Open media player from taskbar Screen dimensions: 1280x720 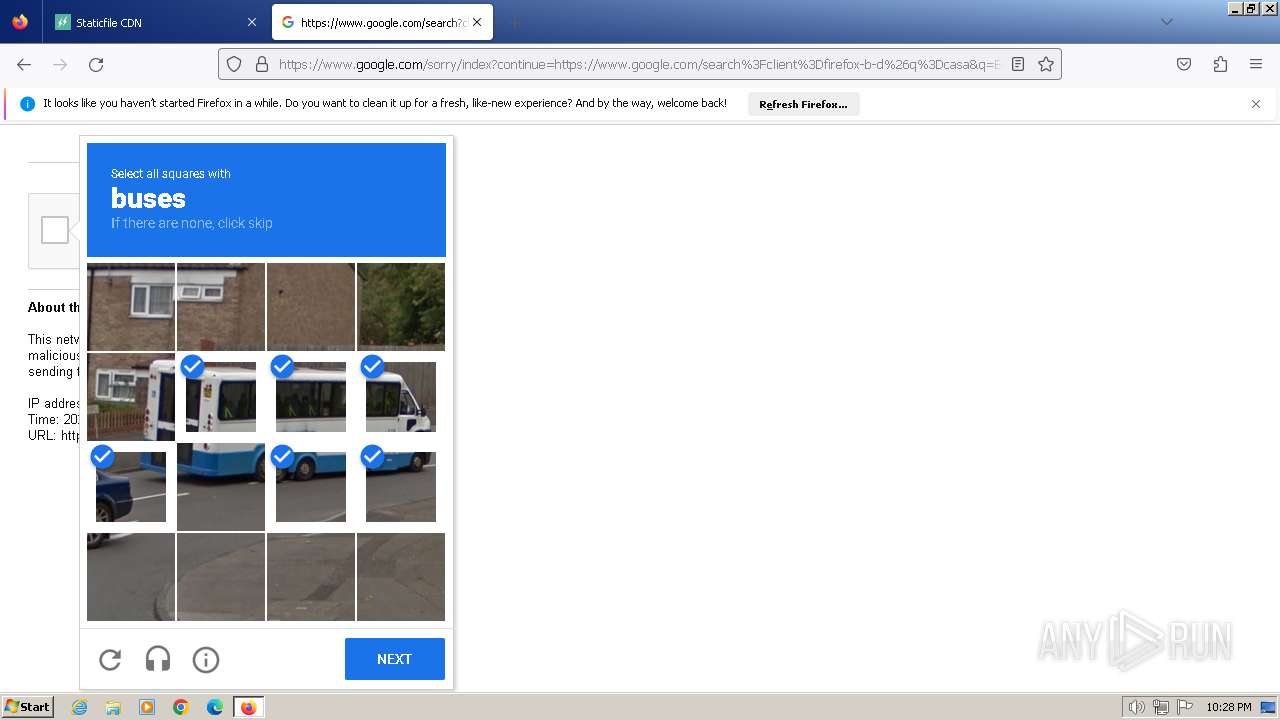pyautogui.click(x=147, y=707)
